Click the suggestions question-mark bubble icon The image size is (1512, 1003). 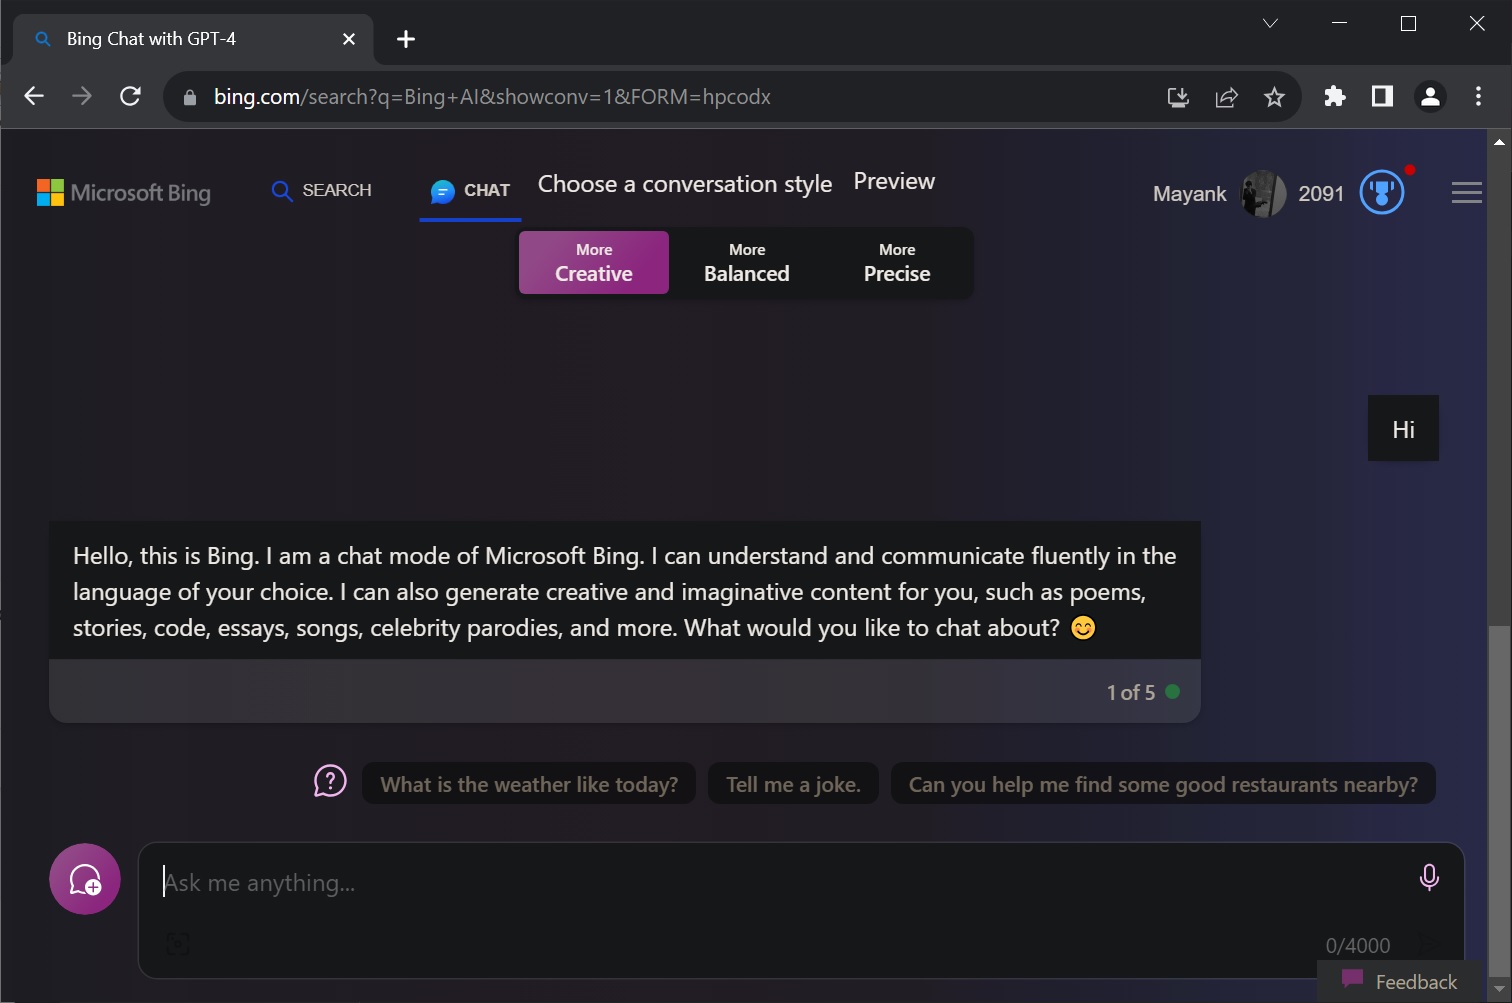330,781
